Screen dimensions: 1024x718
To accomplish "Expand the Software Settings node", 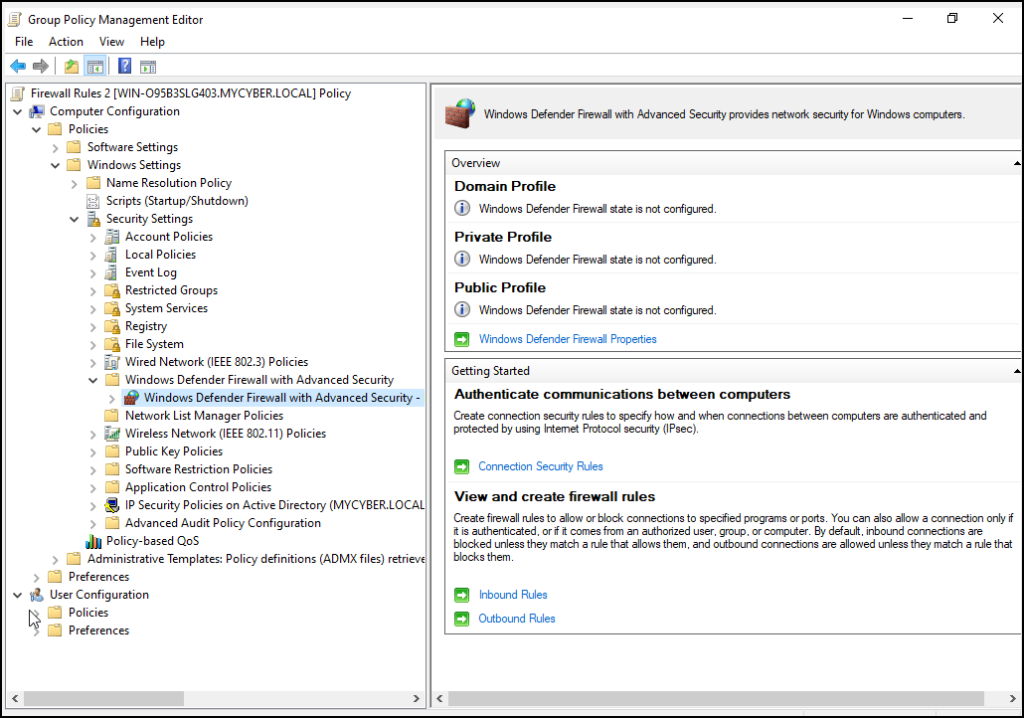I will click(56, 148).
